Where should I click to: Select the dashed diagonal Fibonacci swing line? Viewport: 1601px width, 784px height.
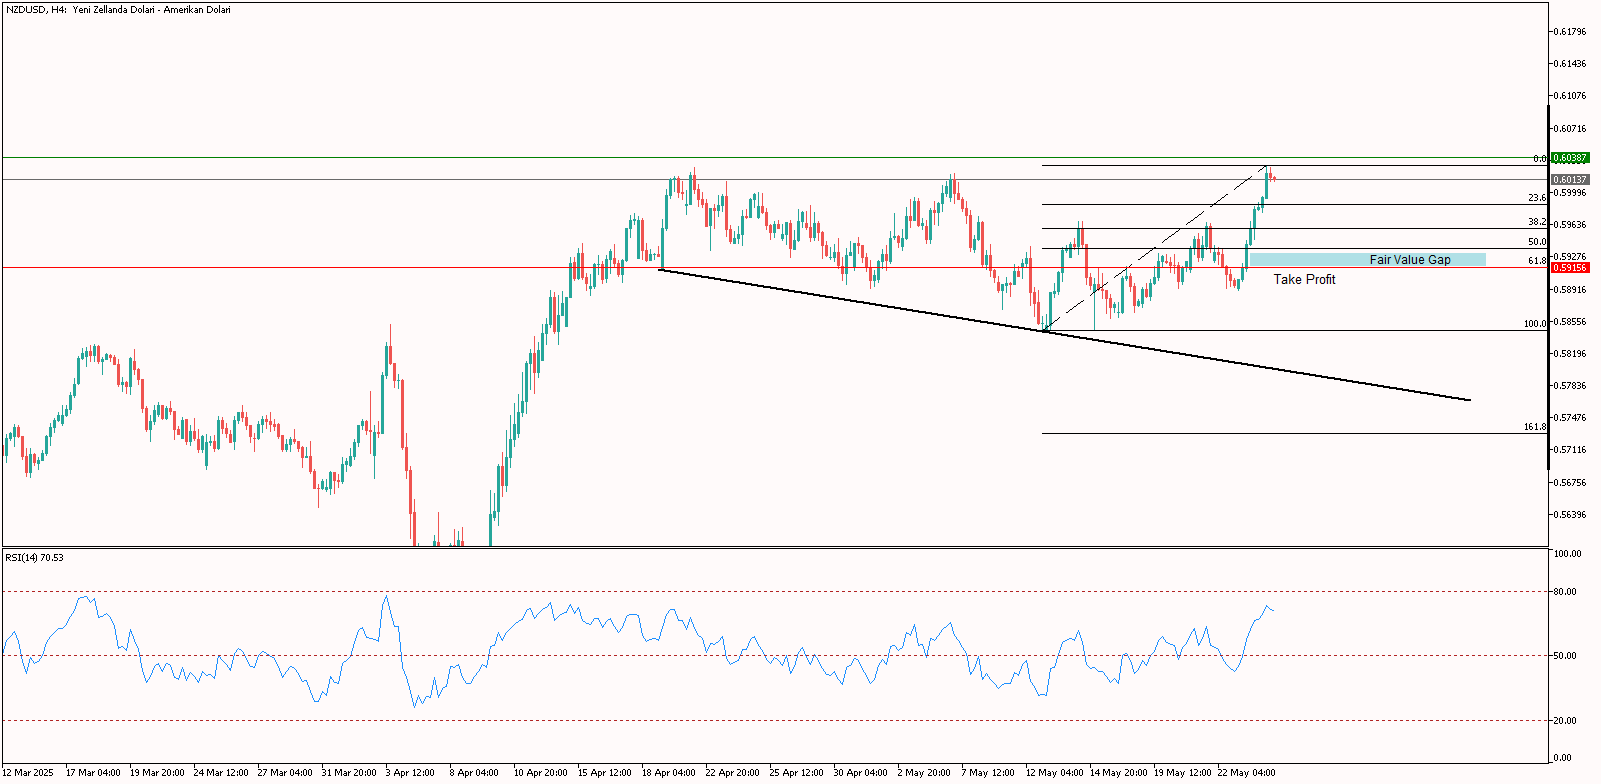(x=1155, y=248)
